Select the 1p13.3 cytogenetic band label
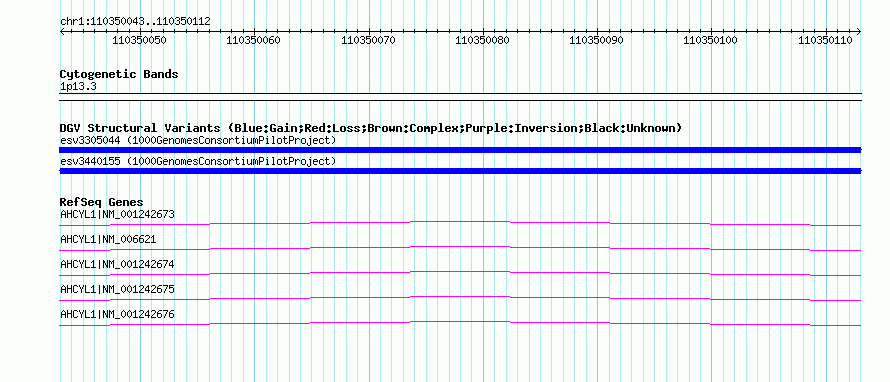The width and height of the screenshot is (890, 382). click(x=74, y=87)
